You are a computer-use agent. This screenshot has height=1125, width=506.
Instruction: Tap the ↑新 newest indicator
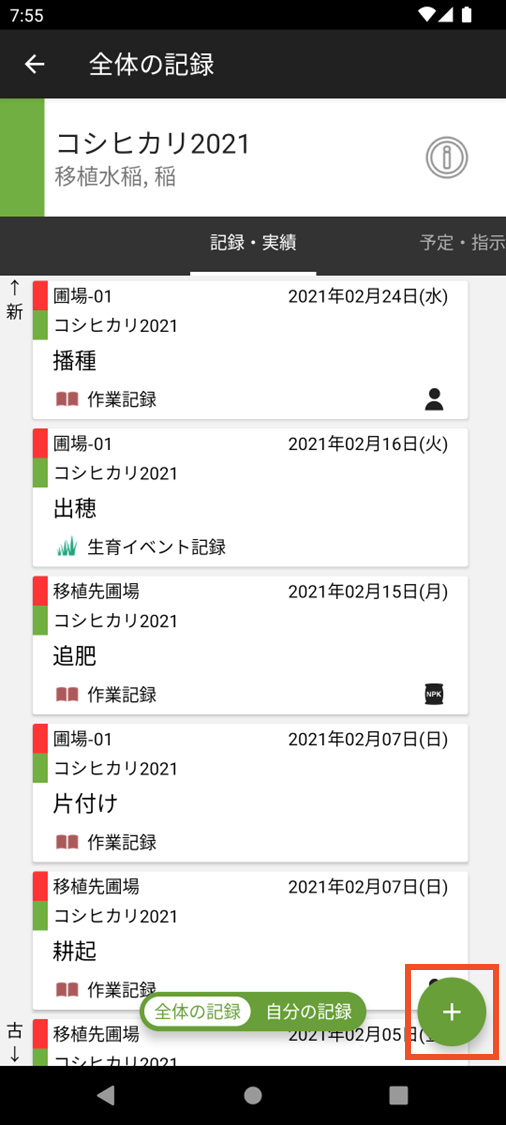pos(14,301)
